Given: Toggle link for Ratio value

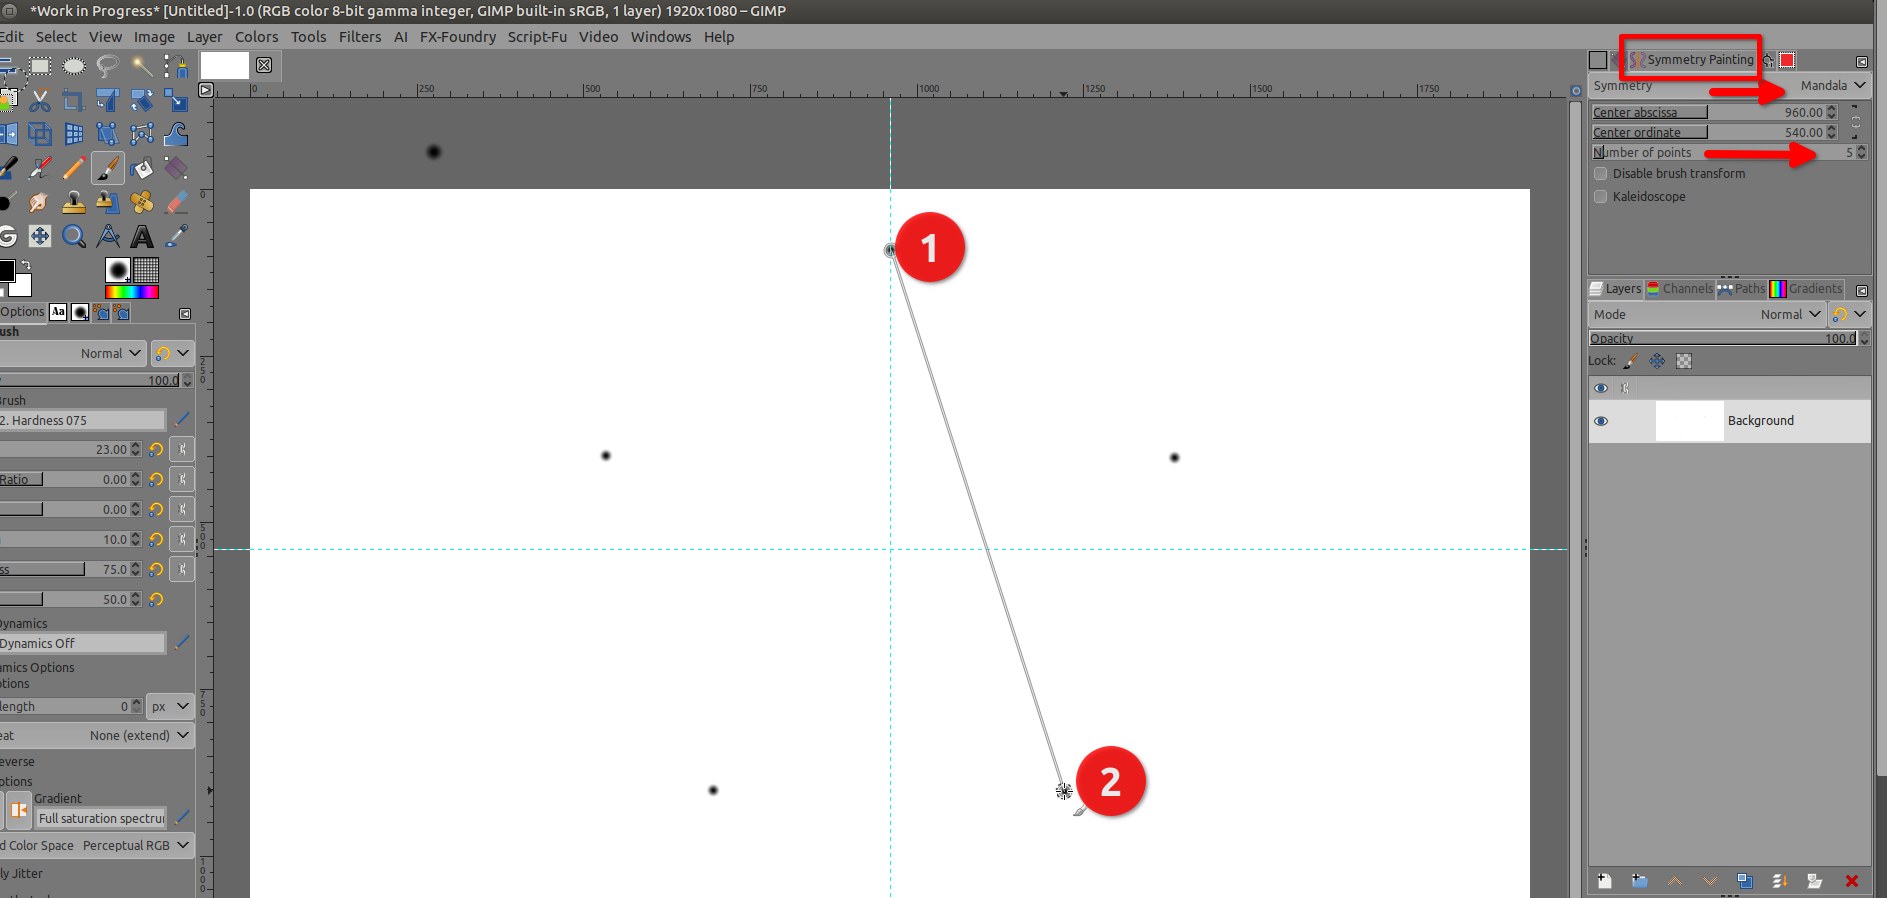Looking at the screenshot, I should pos(182,480).
